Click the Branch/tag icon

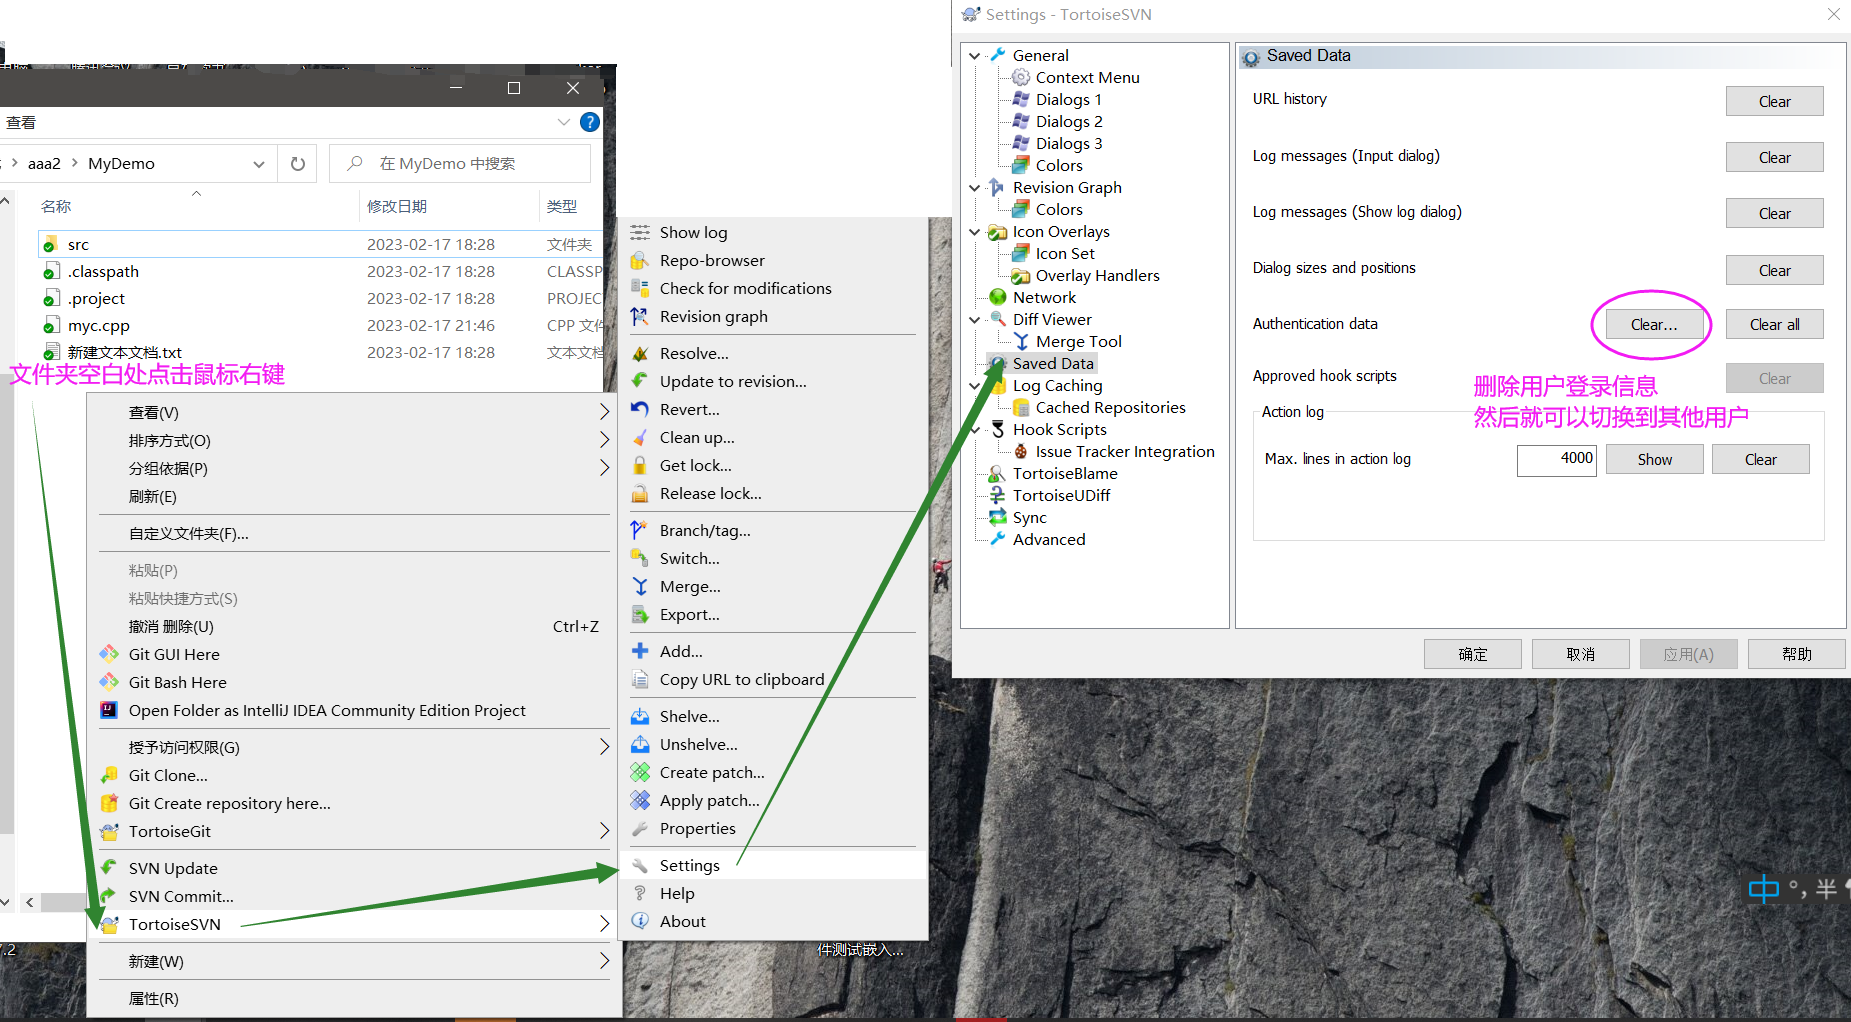pos(640,530)
